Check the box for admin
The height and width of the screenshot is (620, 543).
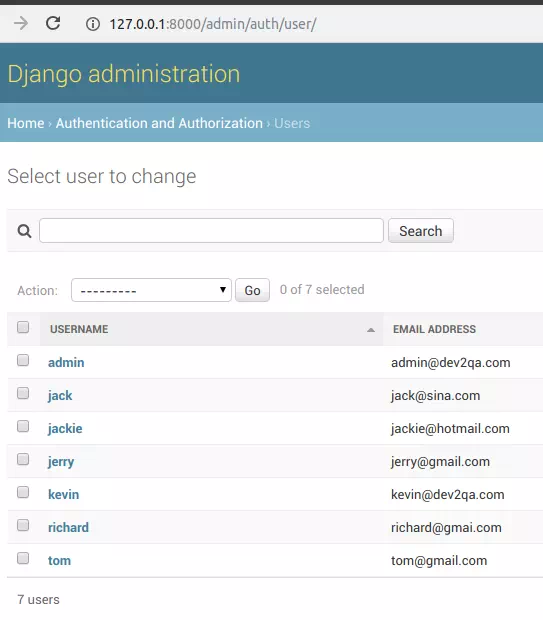[x=23, y=360]
